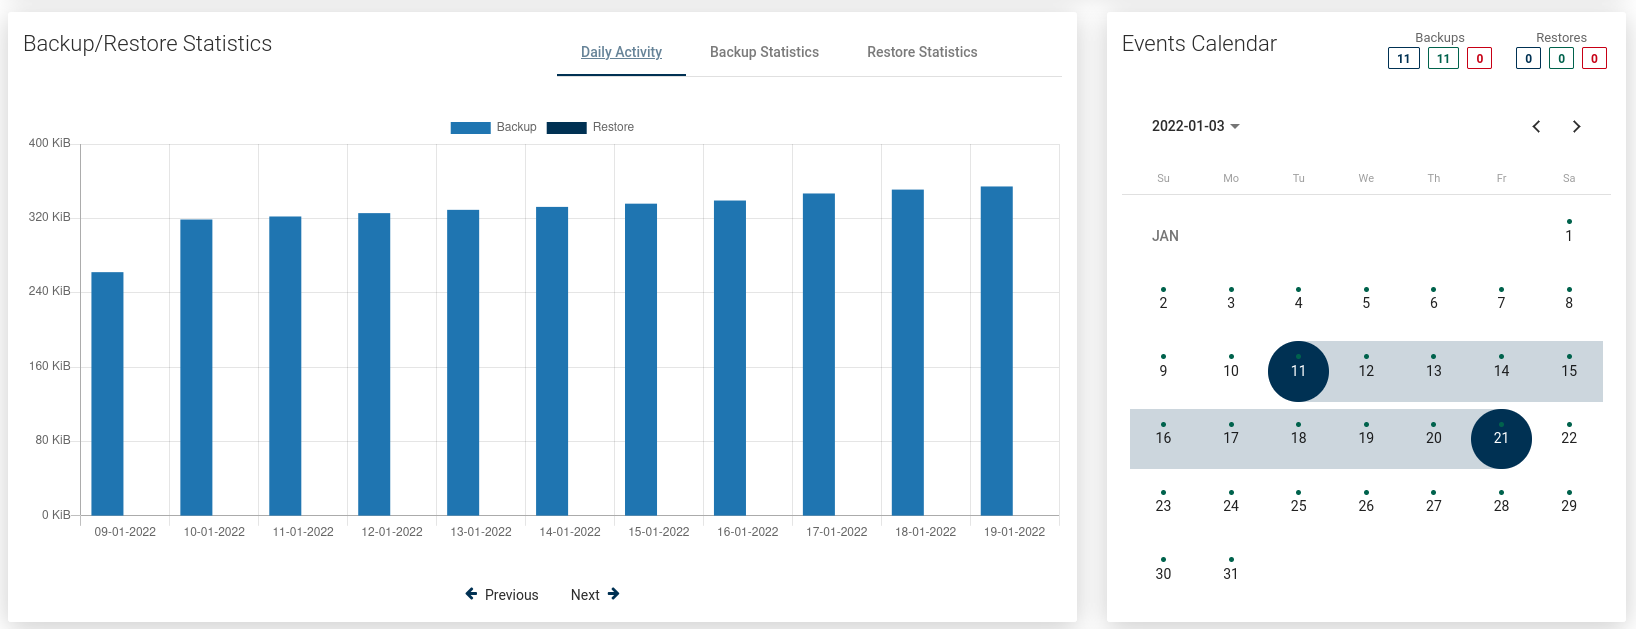The width and height of the screenshot is (1636, 629).
Task: Click the blue total backups count badge
Action: 1403,59
